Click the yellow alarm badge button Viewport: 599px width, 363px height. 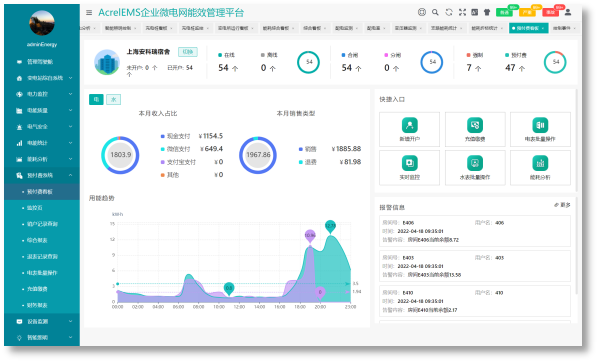coord(527,12)
